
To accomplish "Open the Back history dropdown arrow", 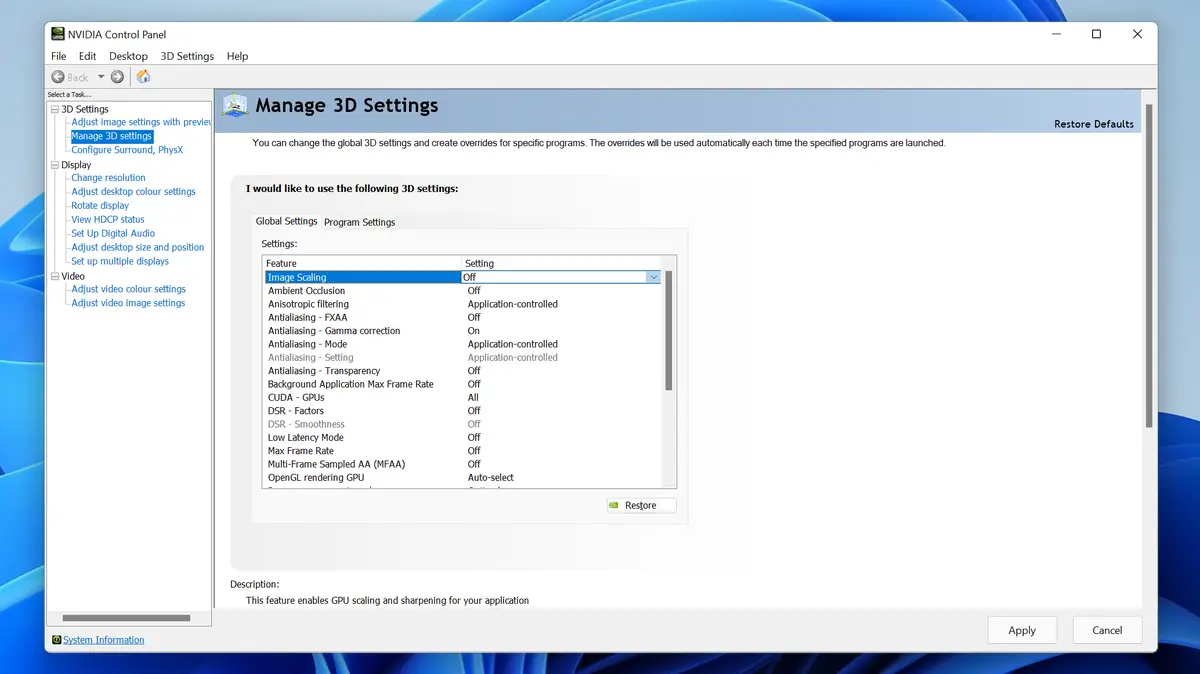I will (x=101, y=77).
